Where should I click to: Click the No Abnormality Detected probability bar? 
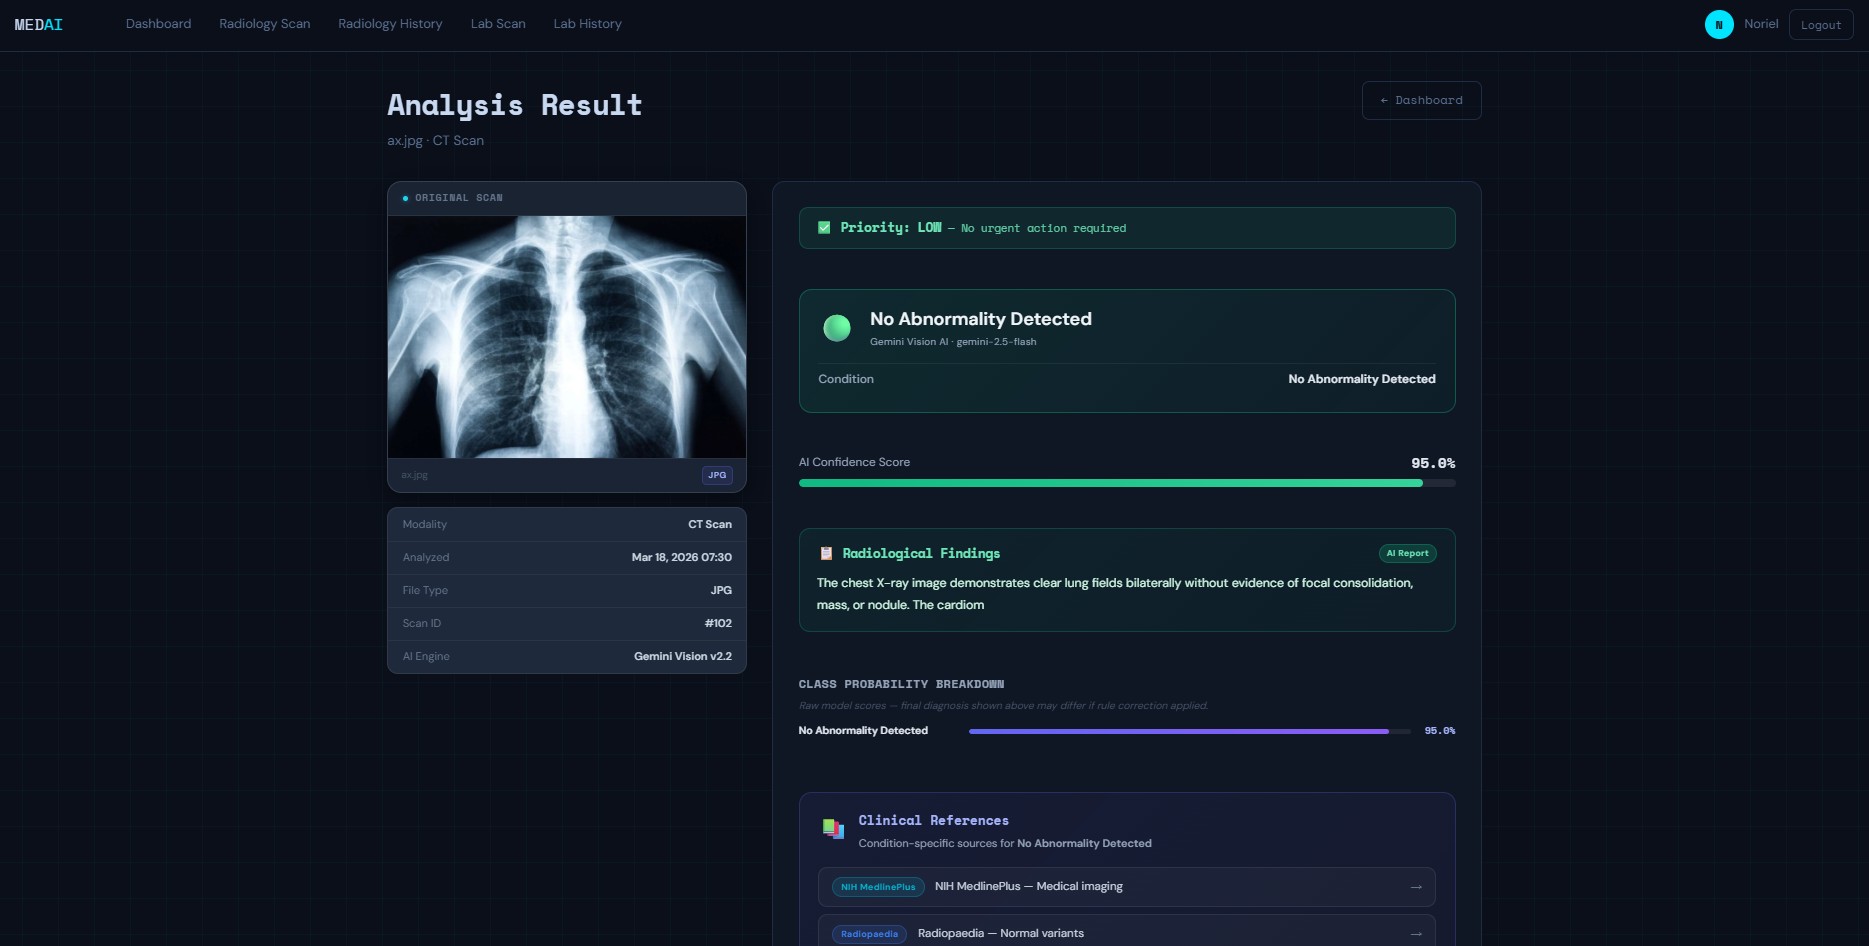point(1190,731)
